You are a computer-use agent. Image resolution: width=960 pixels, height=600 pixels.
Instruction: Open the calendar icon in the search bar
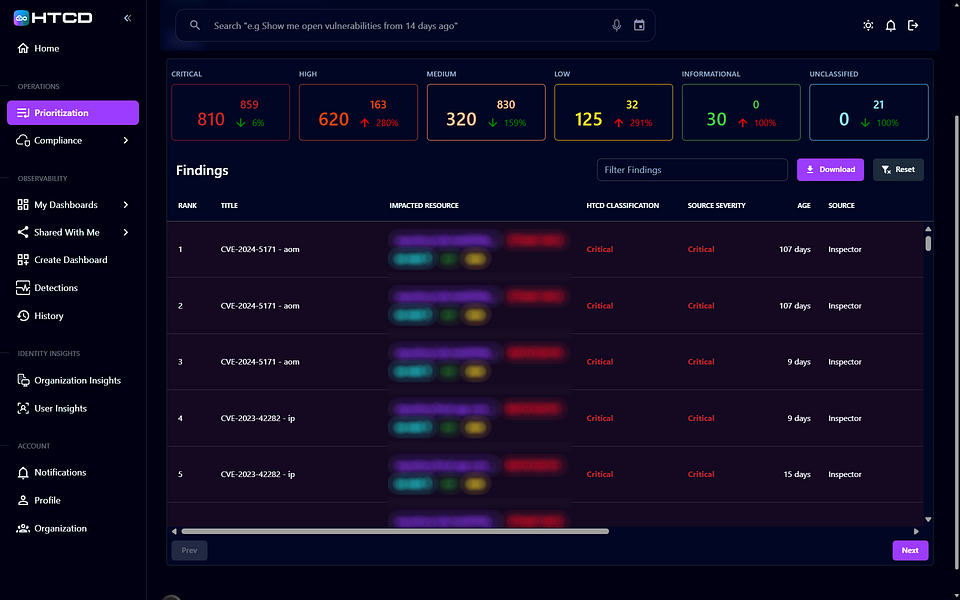(639, 25)
